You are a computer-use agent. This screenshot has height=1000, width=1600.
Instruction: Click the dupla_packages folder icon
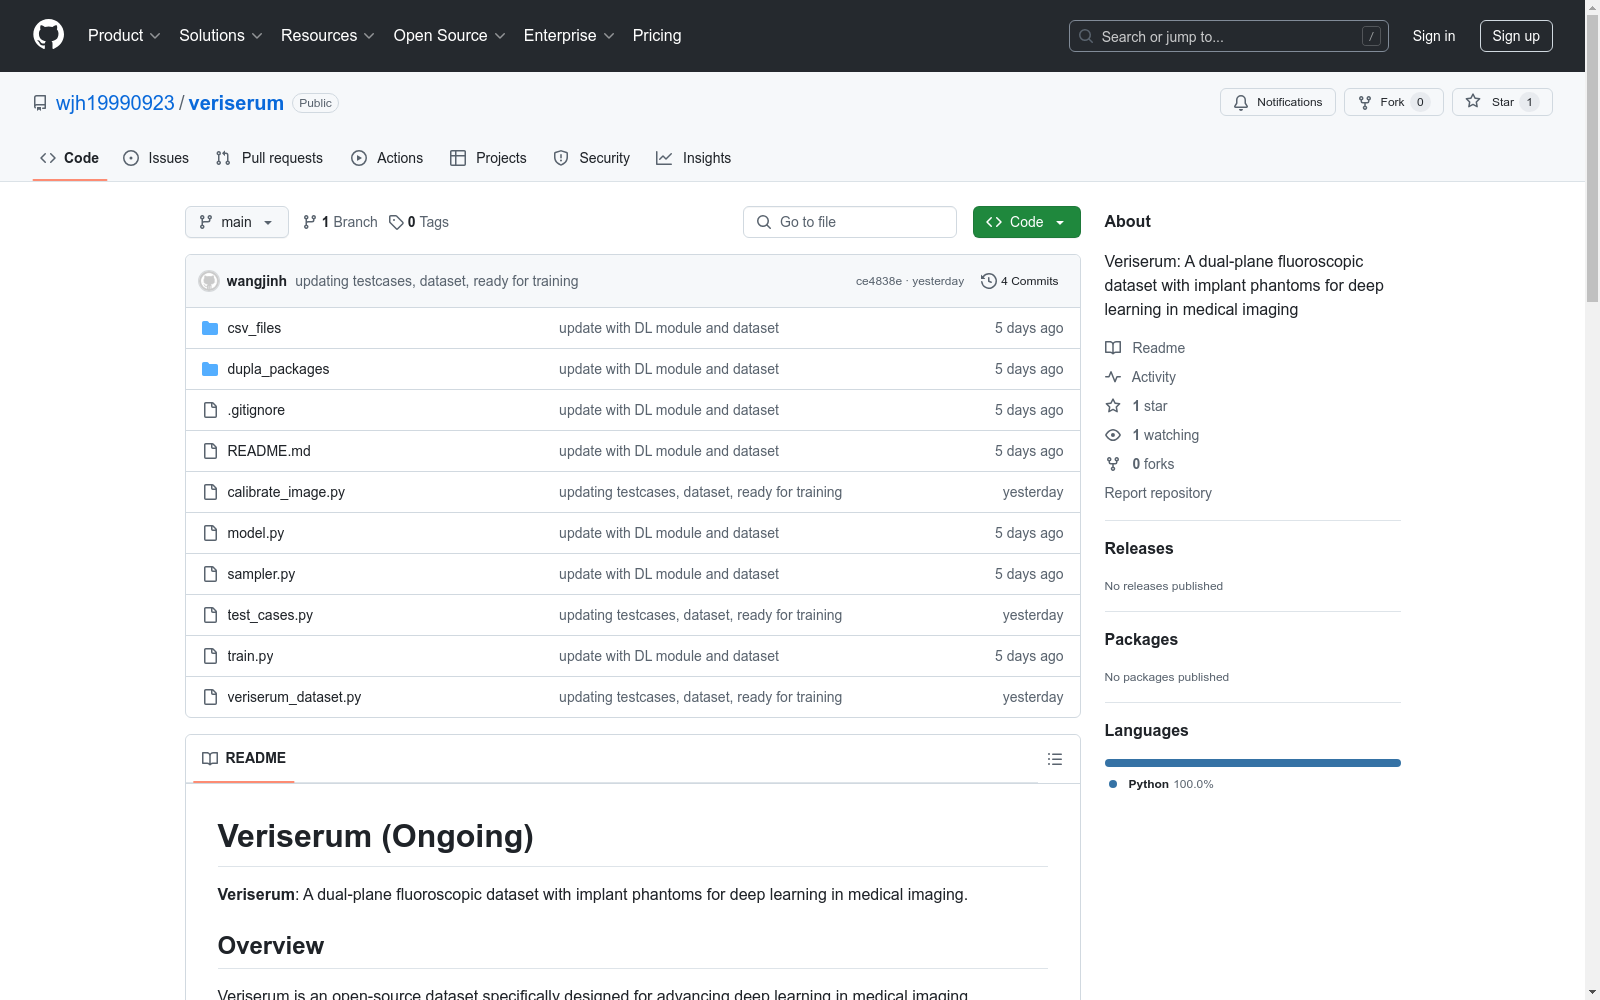[x=210, y=369]
